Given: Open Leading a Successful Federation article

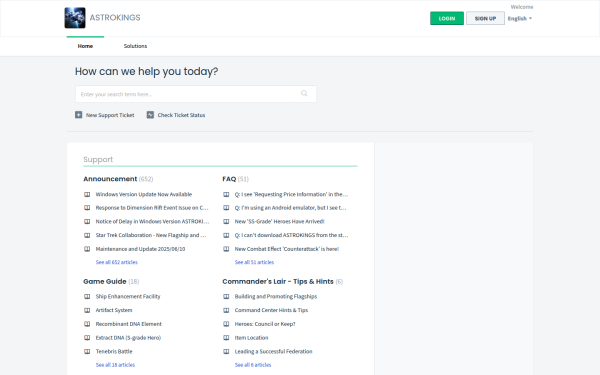Looking at the screenshot, I should [274, 352].
